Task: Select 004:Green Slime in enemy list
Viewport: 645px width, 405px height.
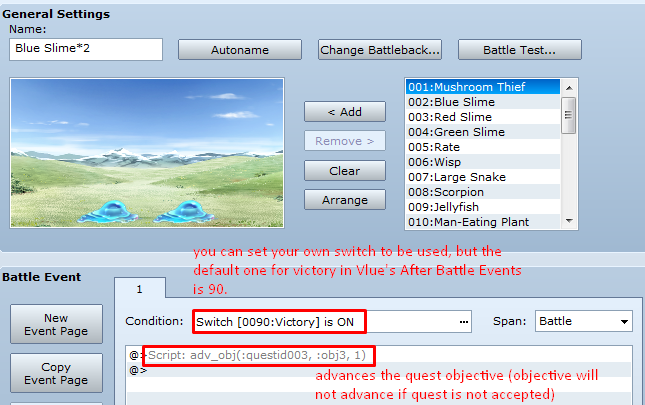Action: [x=483, y=132]
